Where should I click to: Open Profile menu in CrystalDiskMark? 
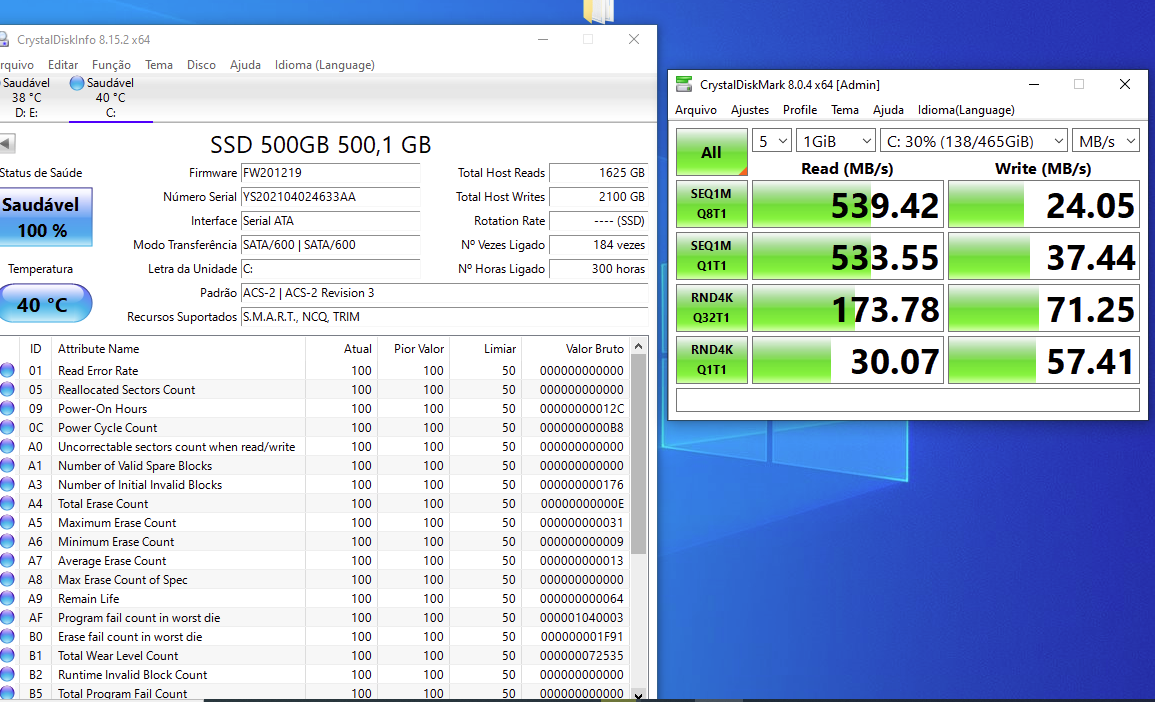[800, 110]
